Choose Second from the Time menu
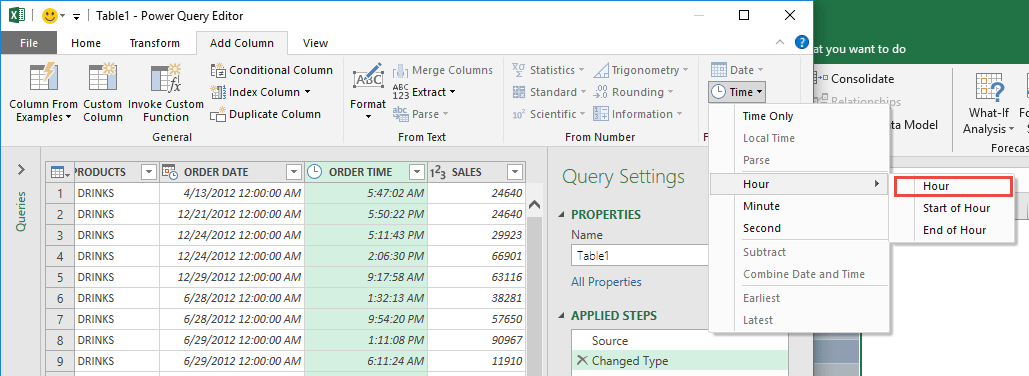Screen dimensions: 1029x376 [799, 228]
